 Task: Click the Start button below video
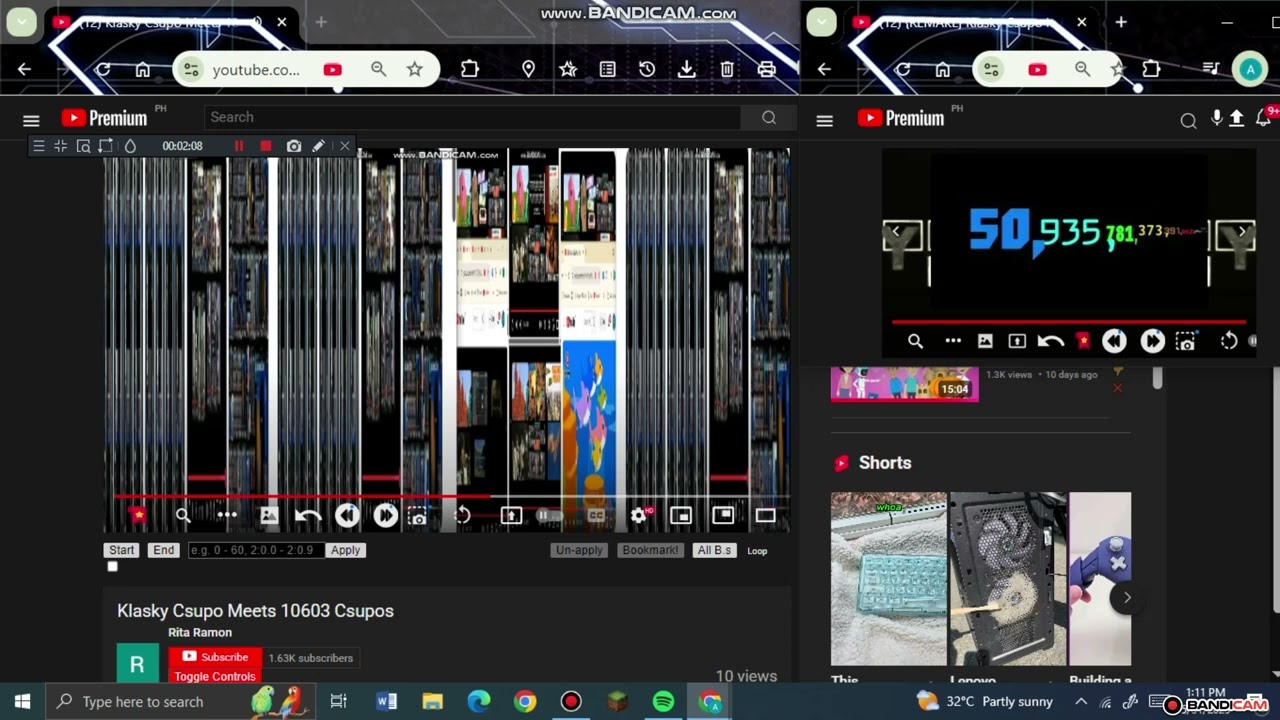point(121,550)
